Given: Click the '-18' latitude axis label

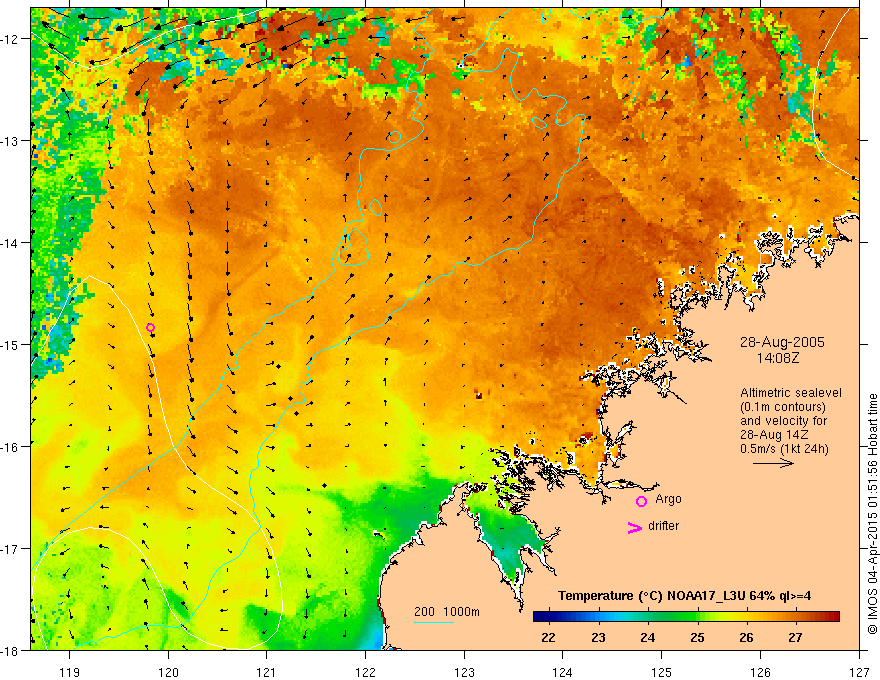Looking at the screenshot, I should click(x=10, y=650).
